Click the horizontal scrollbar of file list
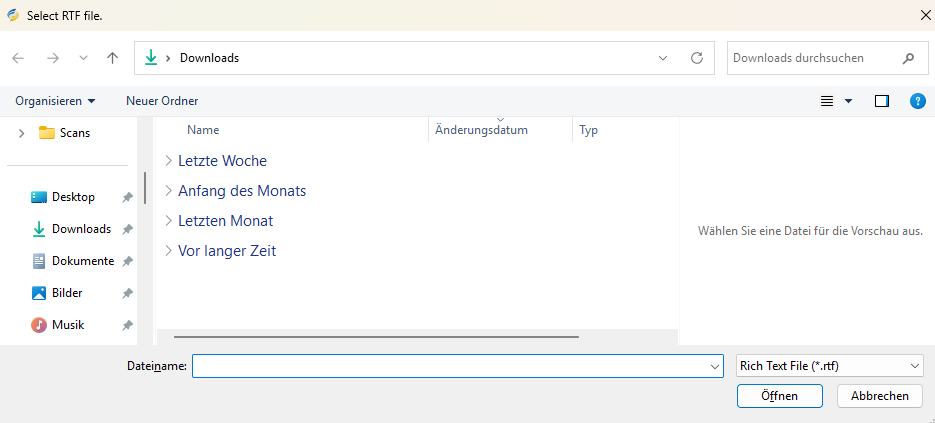 click(368, 337)
